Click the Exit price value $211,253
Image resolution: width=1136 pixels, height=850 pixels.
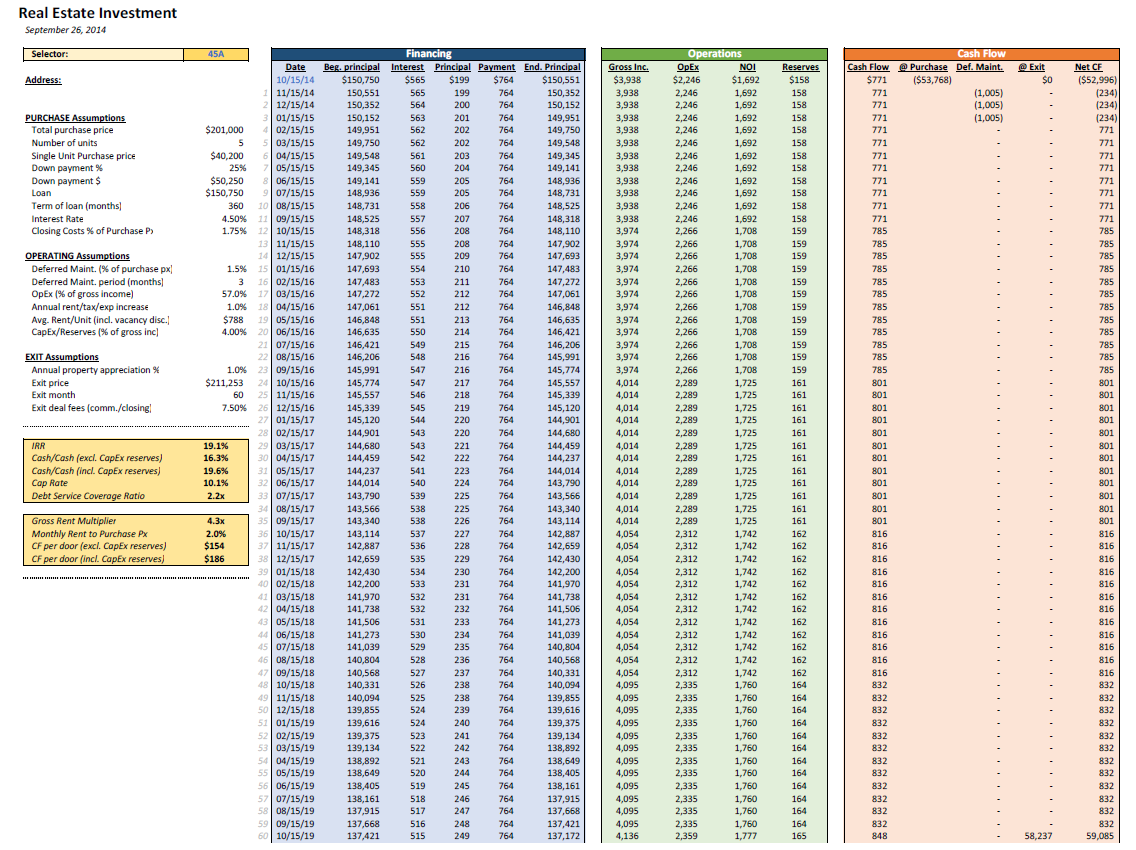(x=225, y=383)
